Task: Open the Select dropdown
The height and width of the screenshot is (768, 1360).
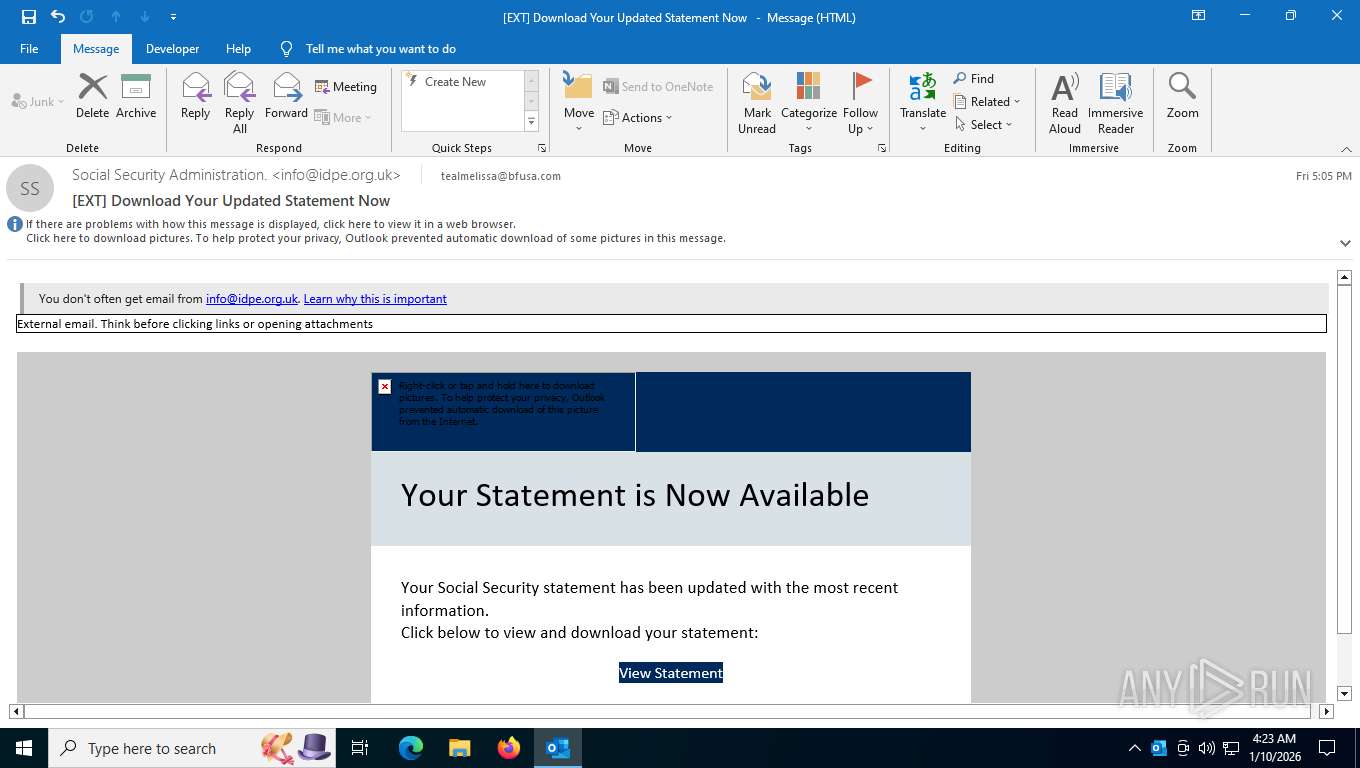Action: (x=984, y=125)
